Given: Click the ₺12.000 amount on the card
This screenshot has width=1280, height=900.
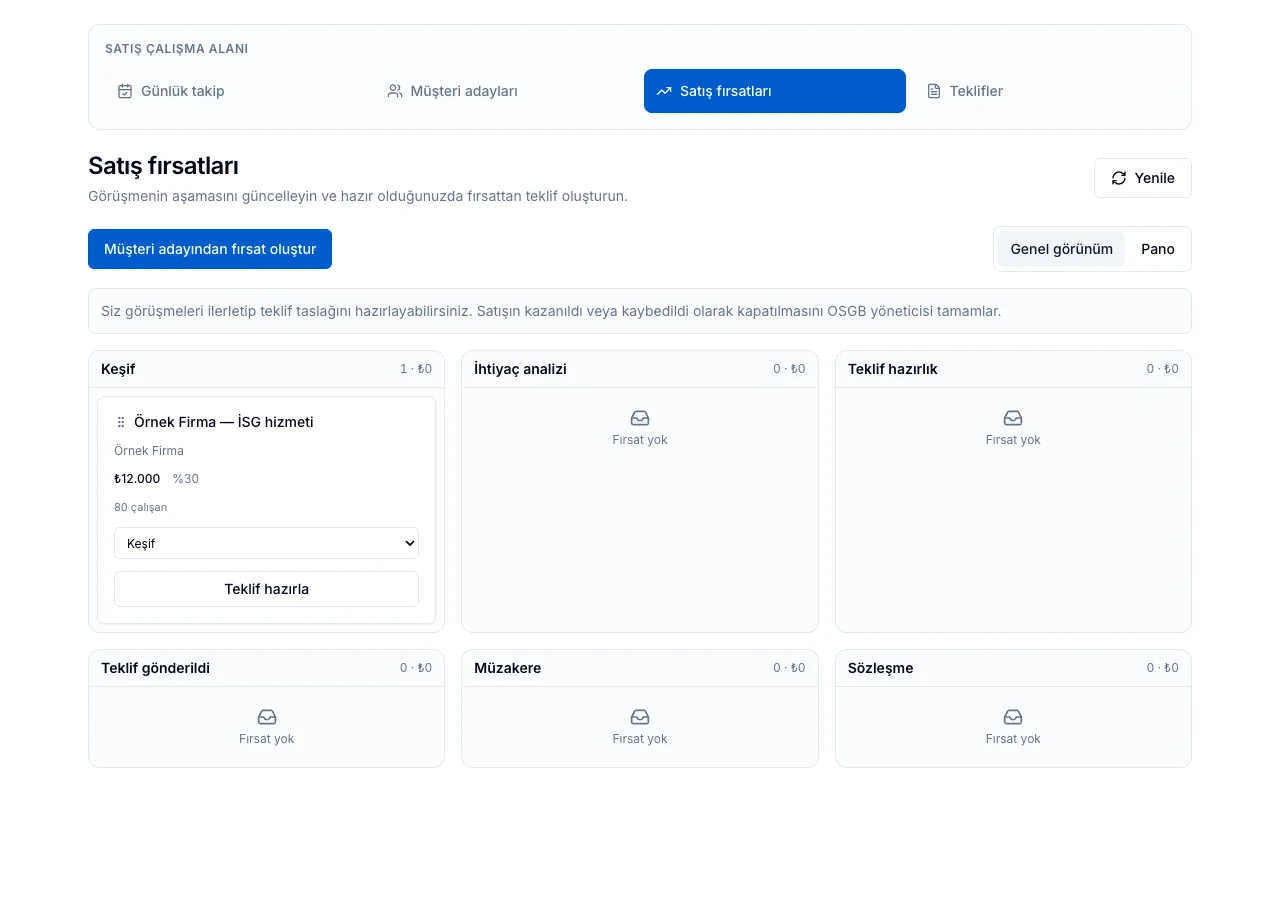Looking at the screenshot, I should [137, 479].
